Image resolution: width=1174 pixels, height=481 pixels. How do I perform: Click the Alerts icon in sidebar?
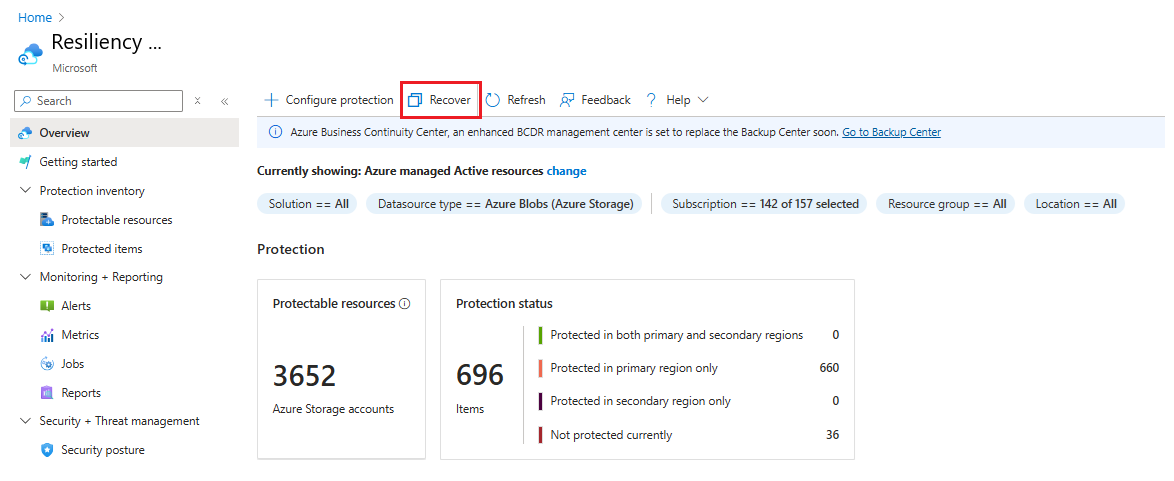click(x=47, y=306)
